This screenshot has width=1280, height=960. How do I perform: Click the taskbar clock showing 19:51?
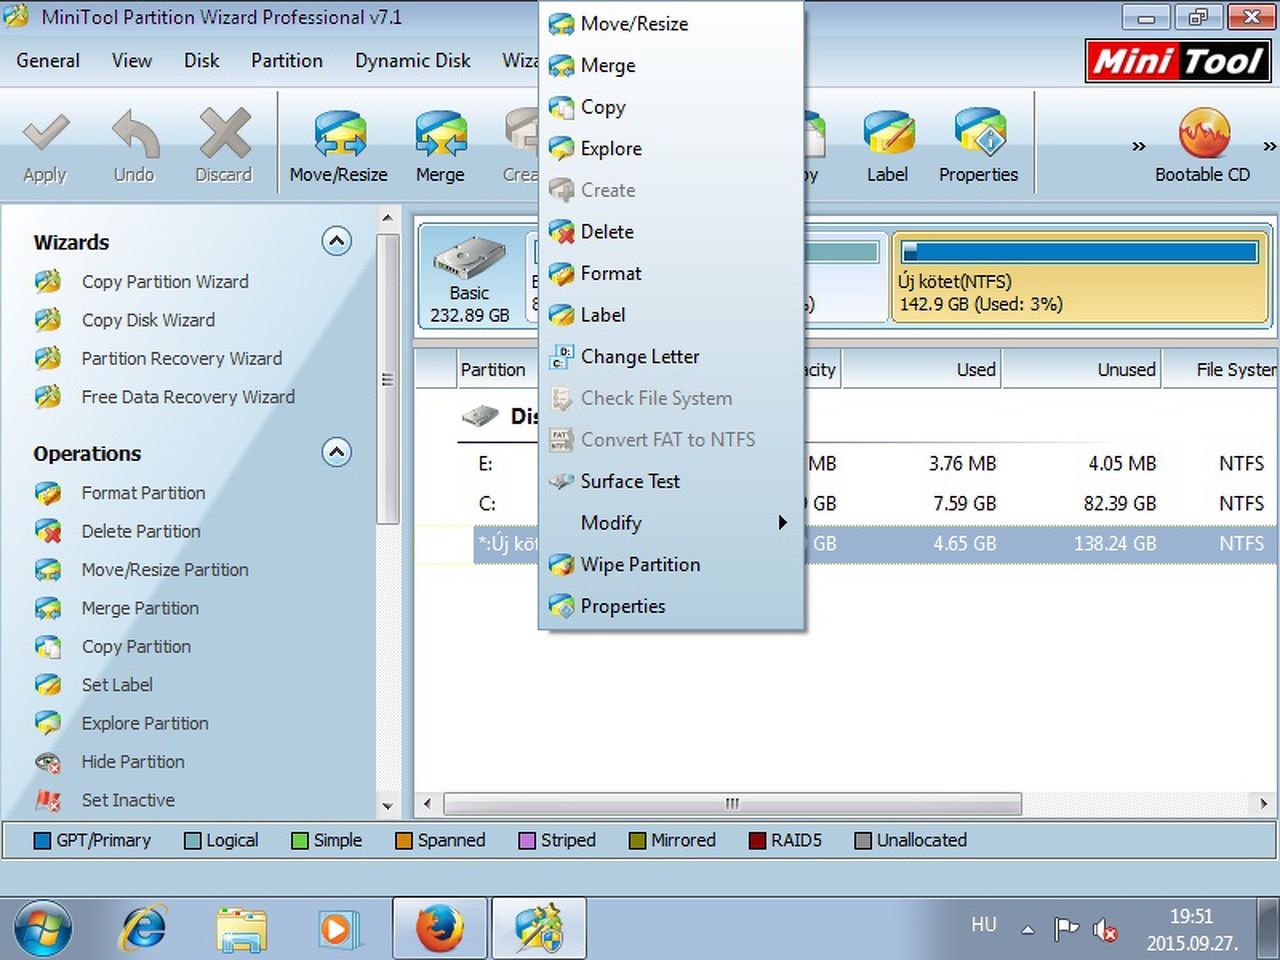click(x=1192, y=929)
